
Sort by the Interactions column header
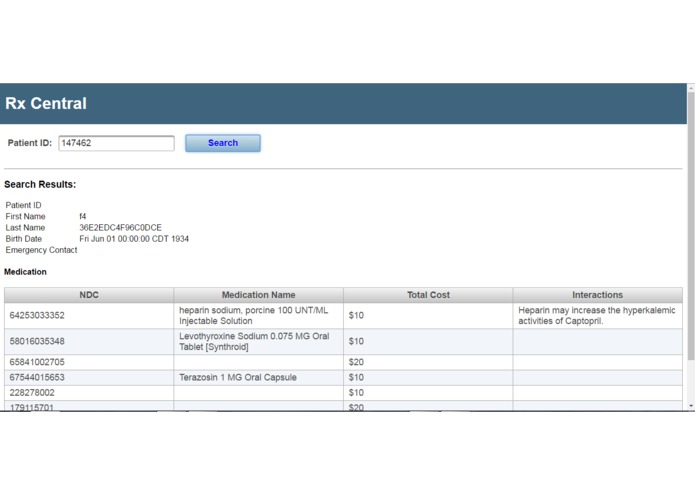pyautogui.click(x=597, y=295)
